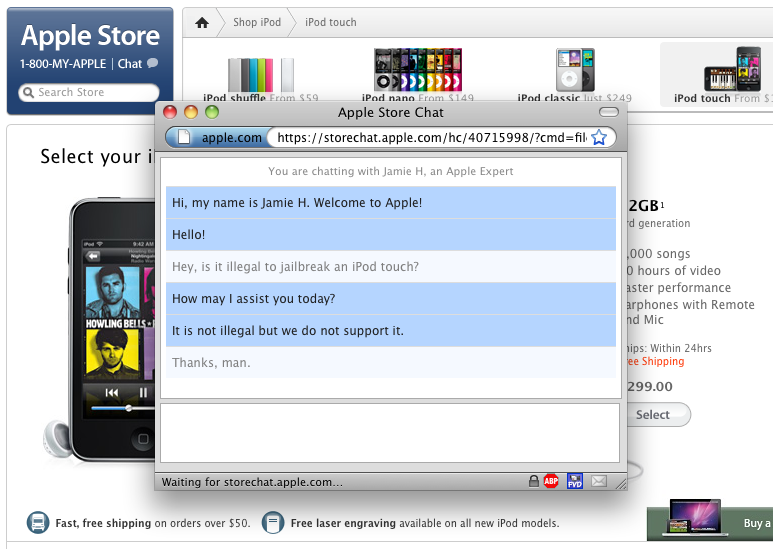The image size is (773, 549).
Task: Click 'You are chatting with Jamie H' header text
Action: pos(390,171)
